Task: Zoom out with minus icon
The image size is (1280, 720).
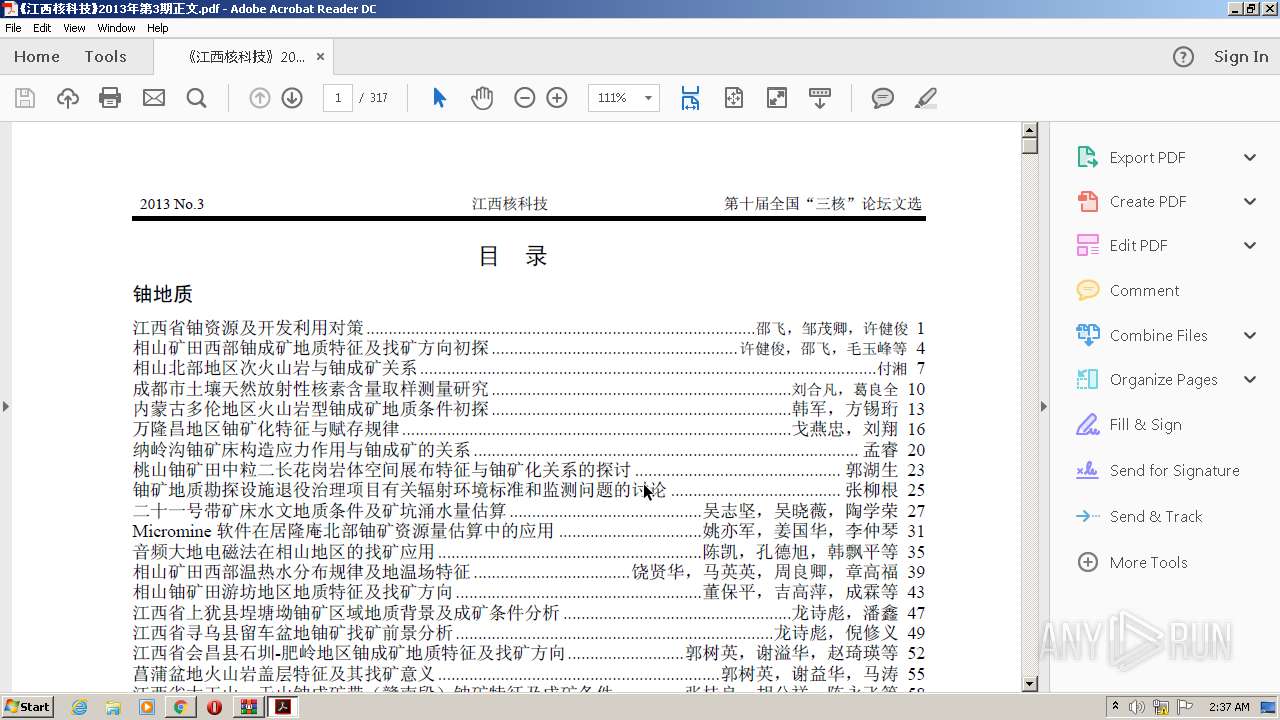Action: 525,98
